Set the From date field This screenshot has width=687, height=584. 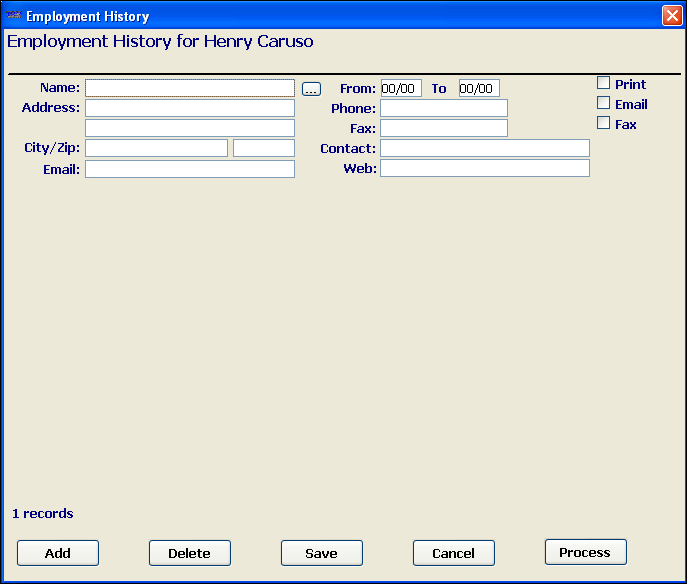401,88
